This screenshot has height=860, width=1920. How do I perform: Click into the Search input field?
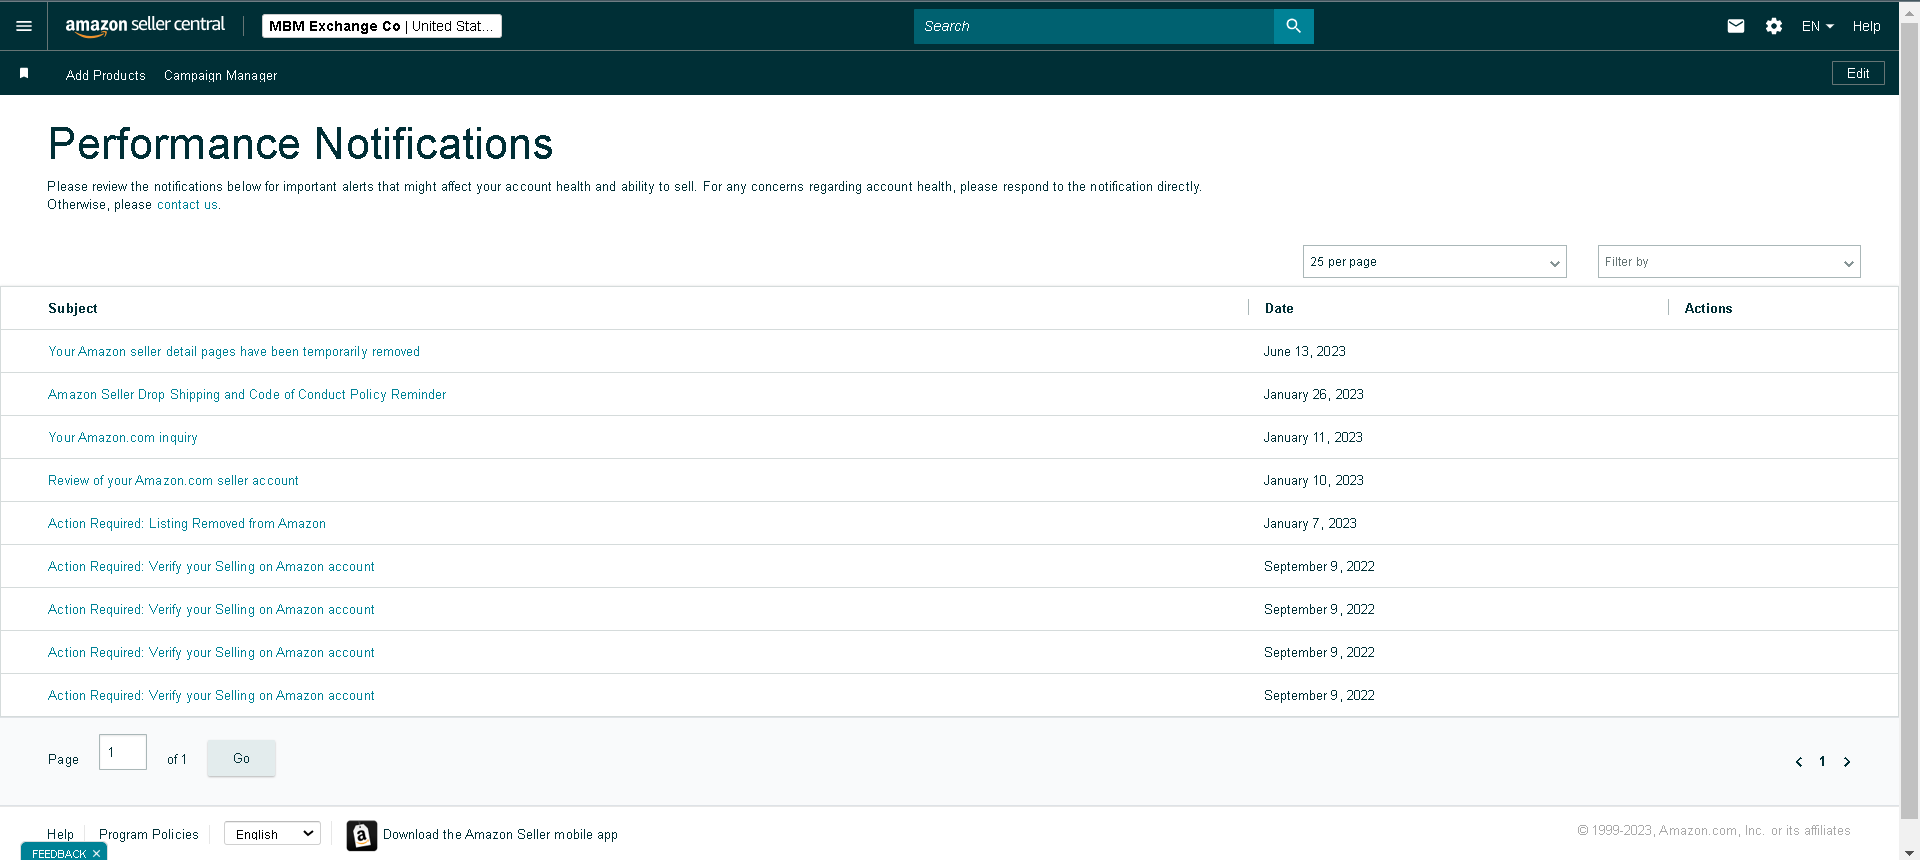tap(1094, 26)
